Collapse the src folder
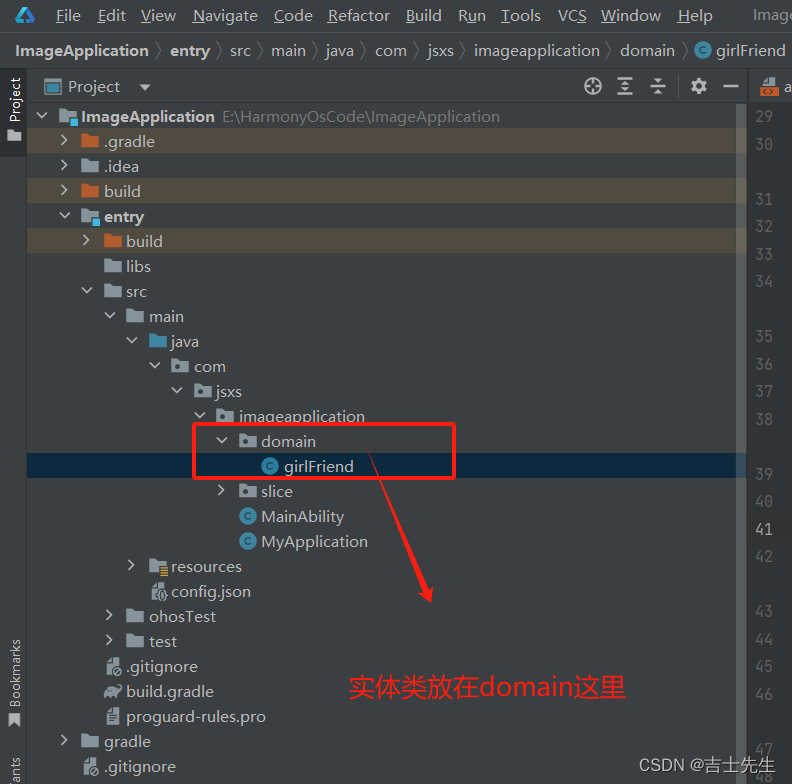Viewport: 792px width, 784px height. click(87, 290)
